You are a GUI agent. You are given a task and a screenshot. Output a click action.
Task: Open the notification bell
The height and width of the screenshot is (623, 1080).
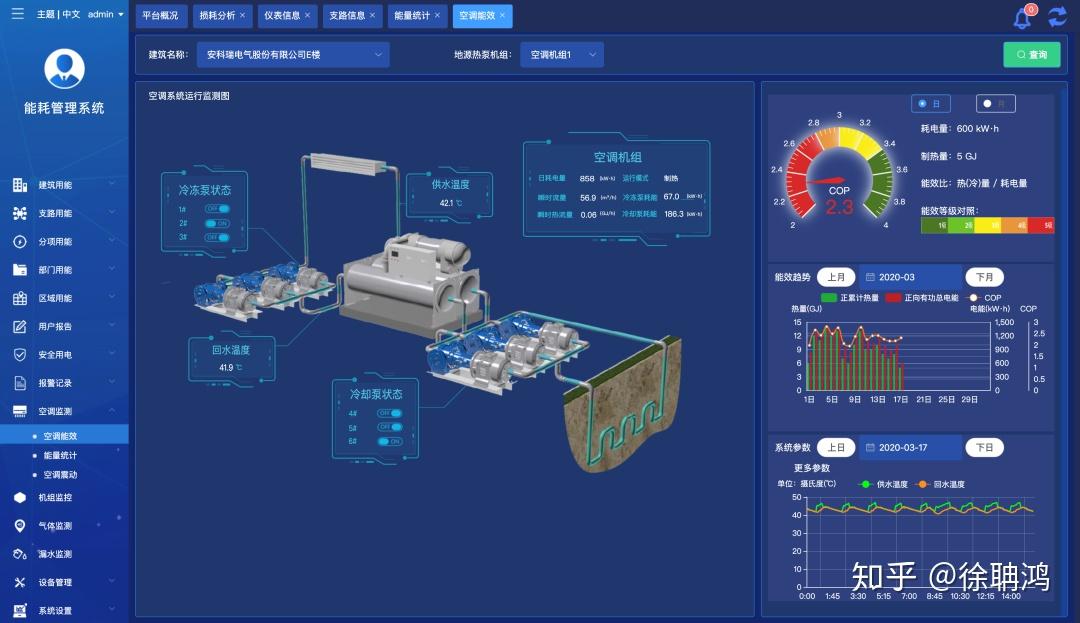click(x=1022, y=19)
